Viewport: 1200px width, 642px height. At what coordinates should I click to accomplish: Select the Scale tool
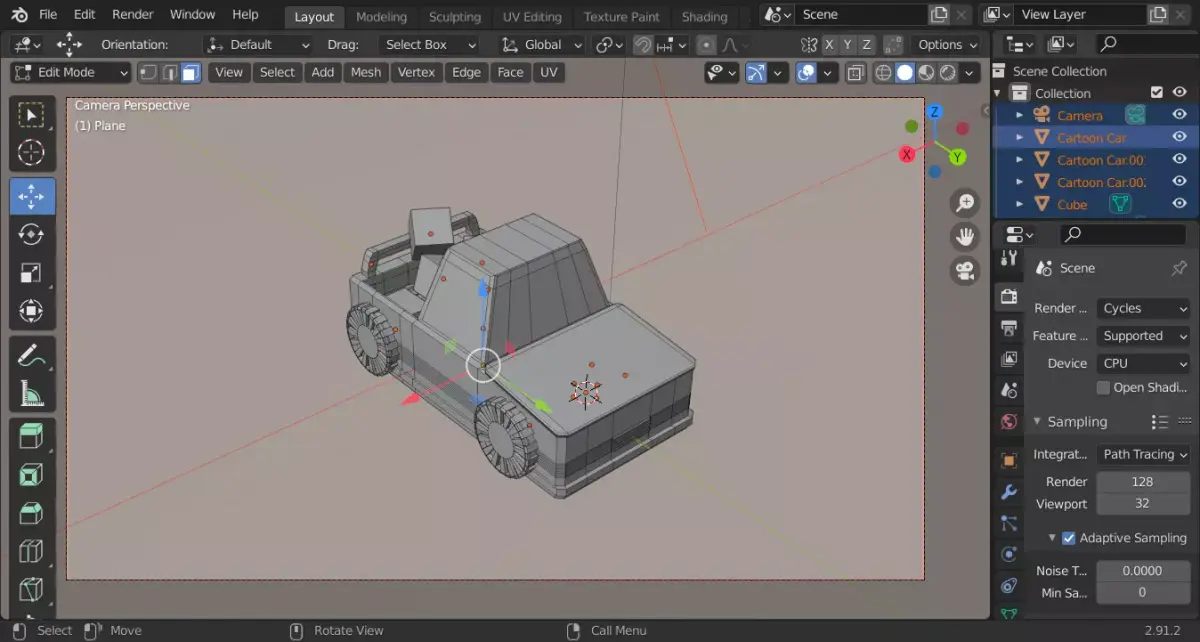click(x=32, y=273)
